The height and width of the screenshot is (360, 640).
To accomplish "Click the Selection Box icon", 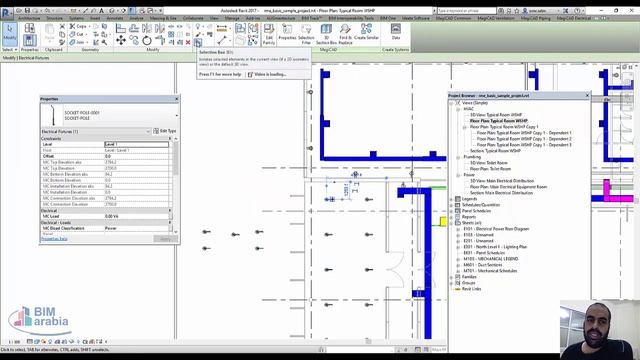I will 198,42.
